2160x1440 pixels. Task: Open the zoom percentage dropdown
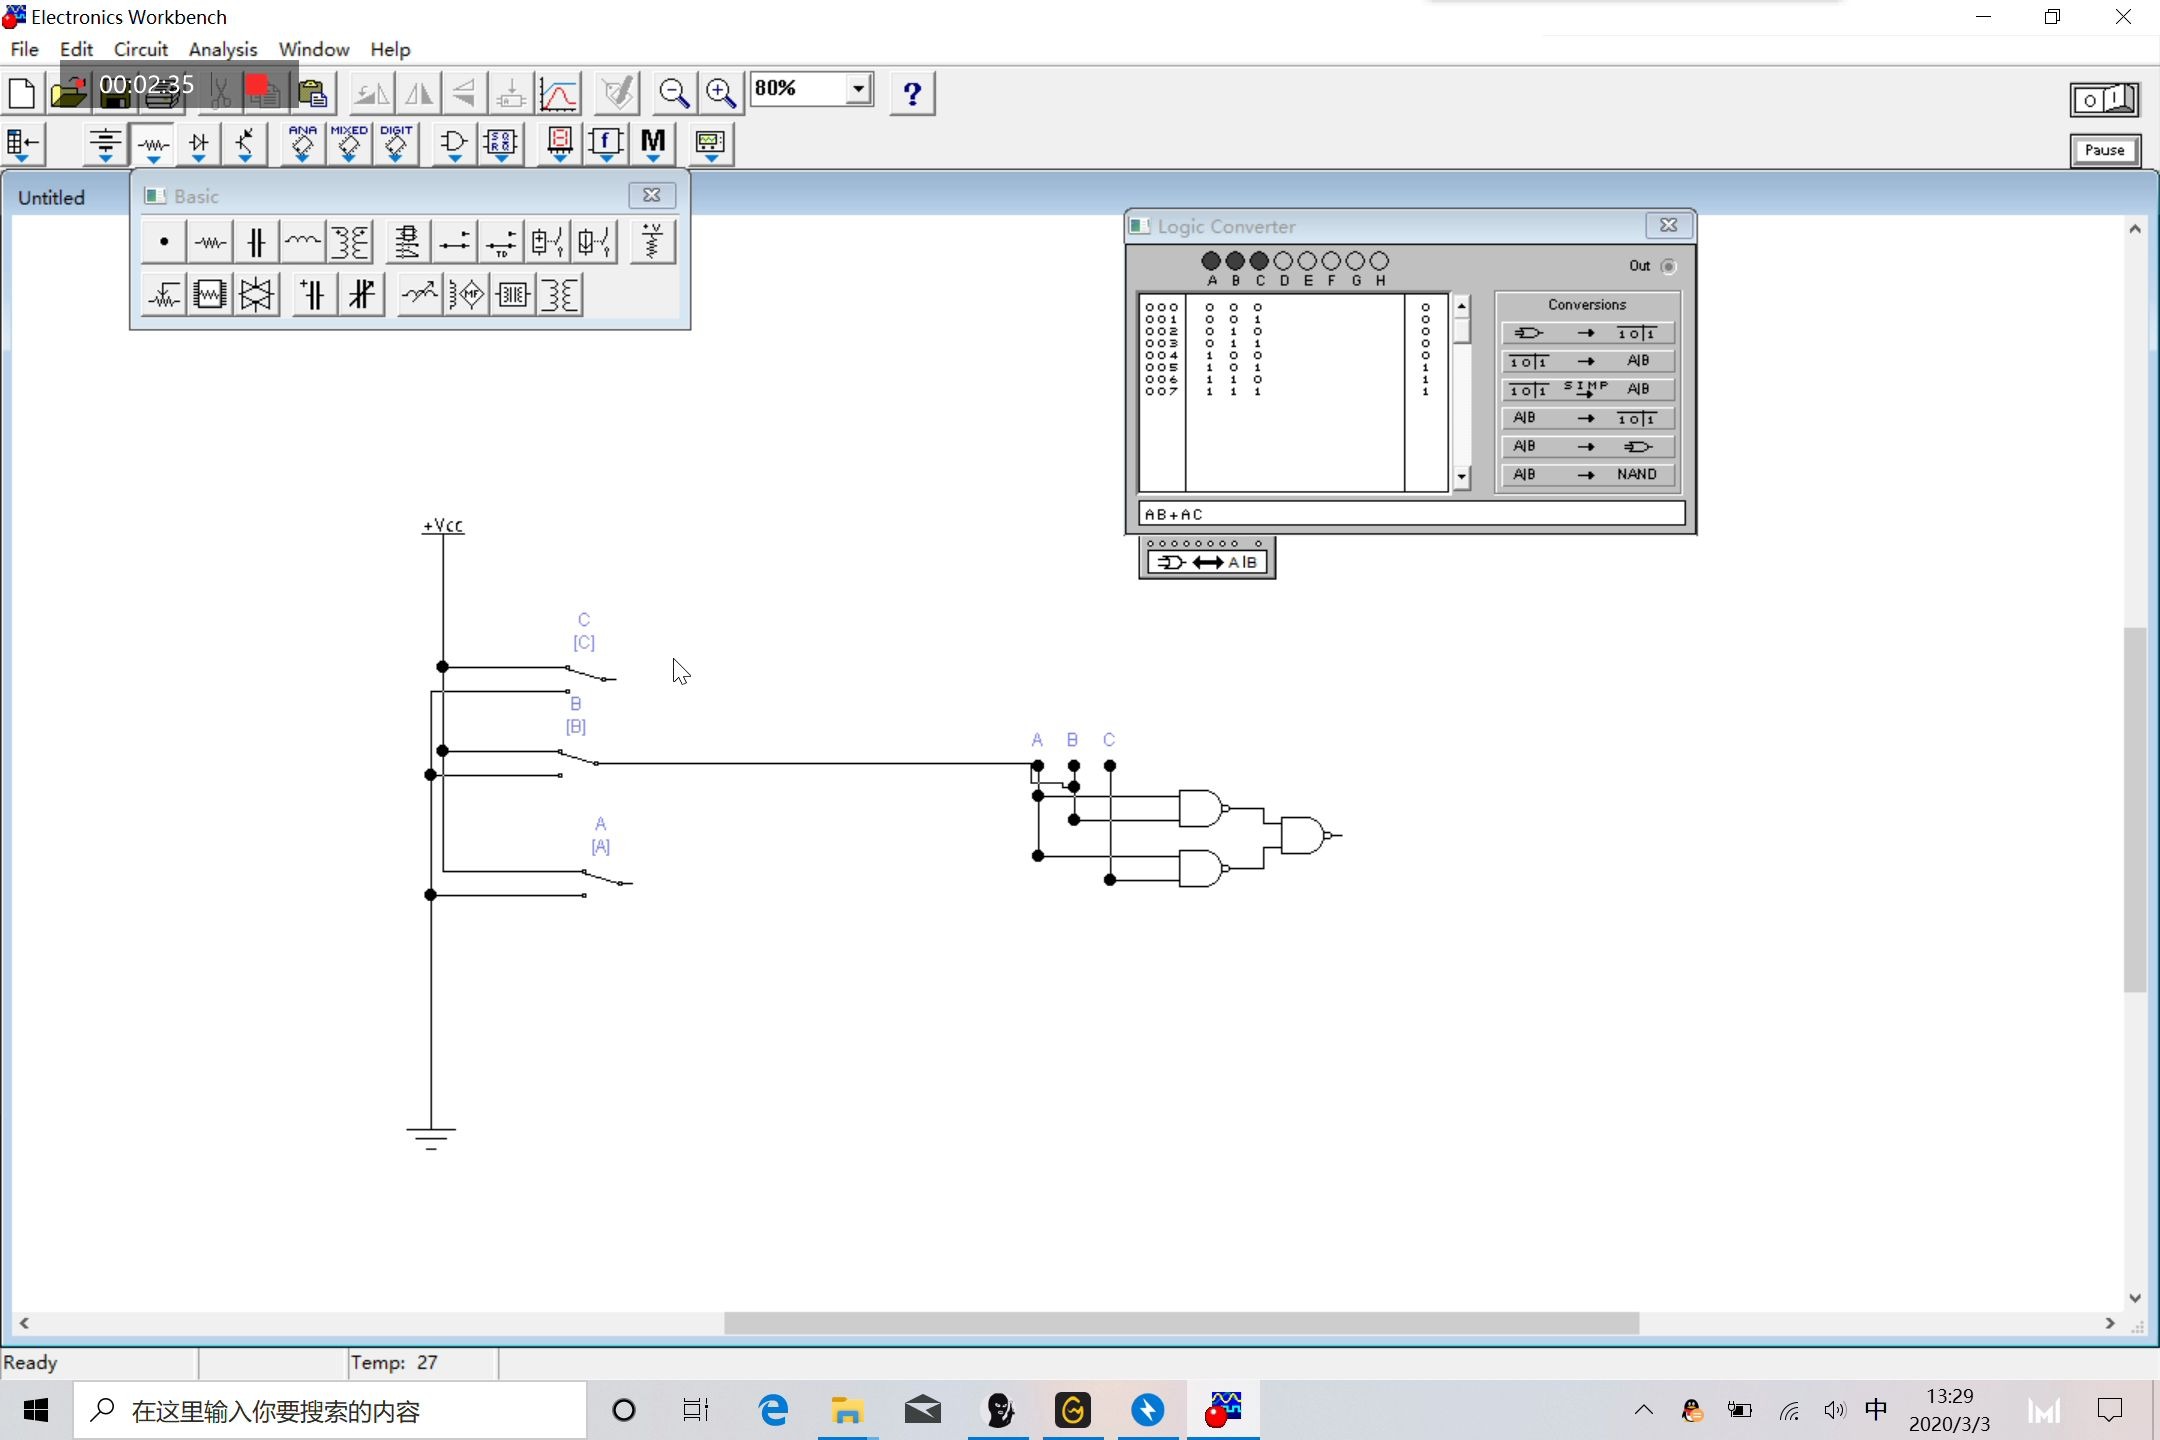click(x=858, y=89)
